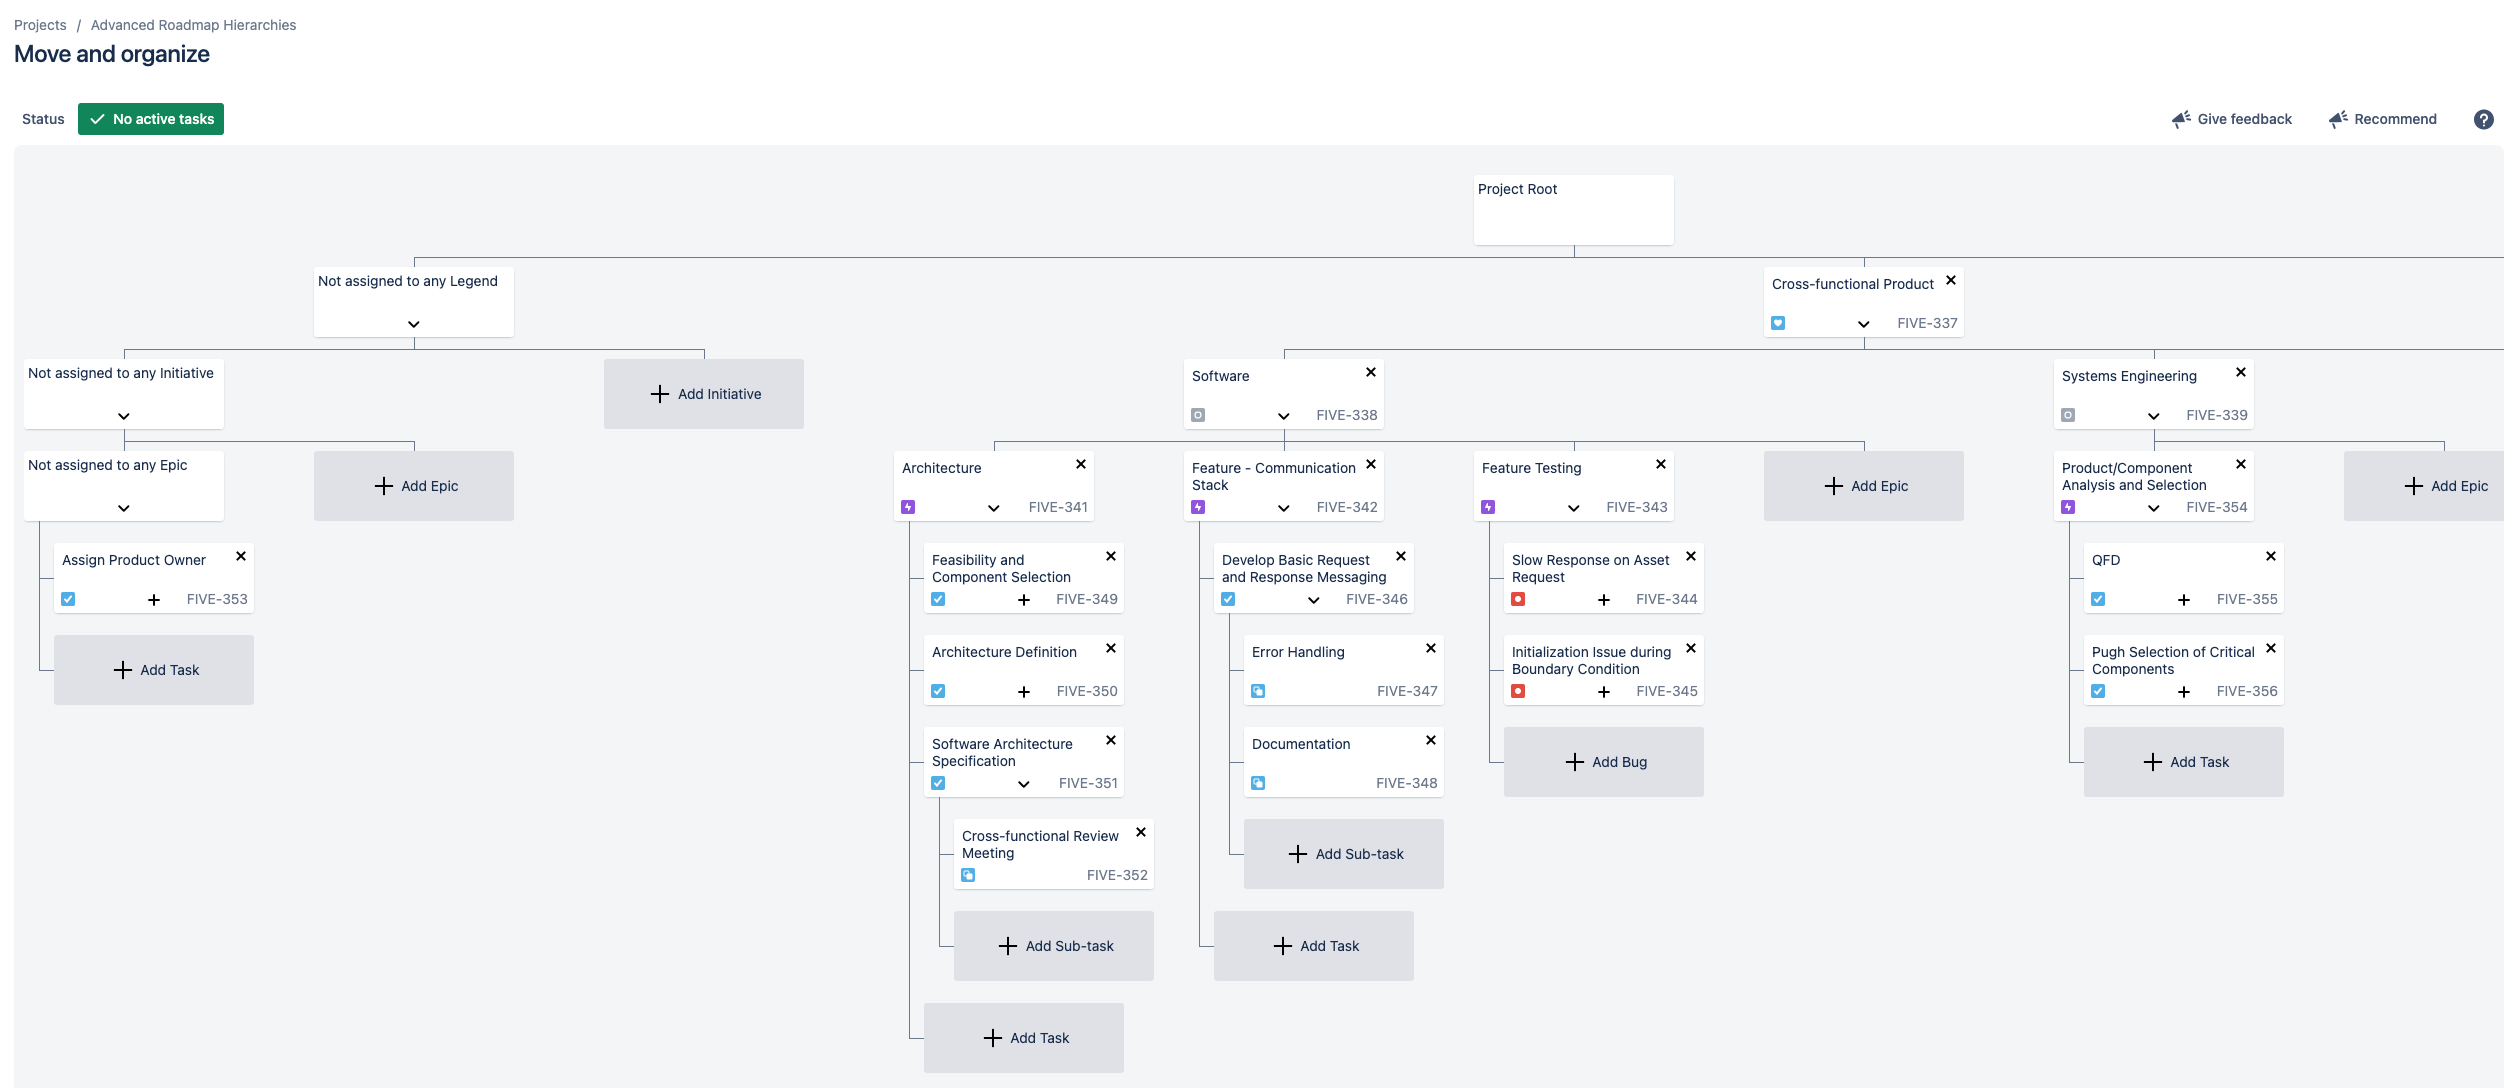Image resolution: width=2514 pixels, height=1088 pixels.
Task: Click the task checkbox icon on Architecture Definition
Action: tap(938, 691)
